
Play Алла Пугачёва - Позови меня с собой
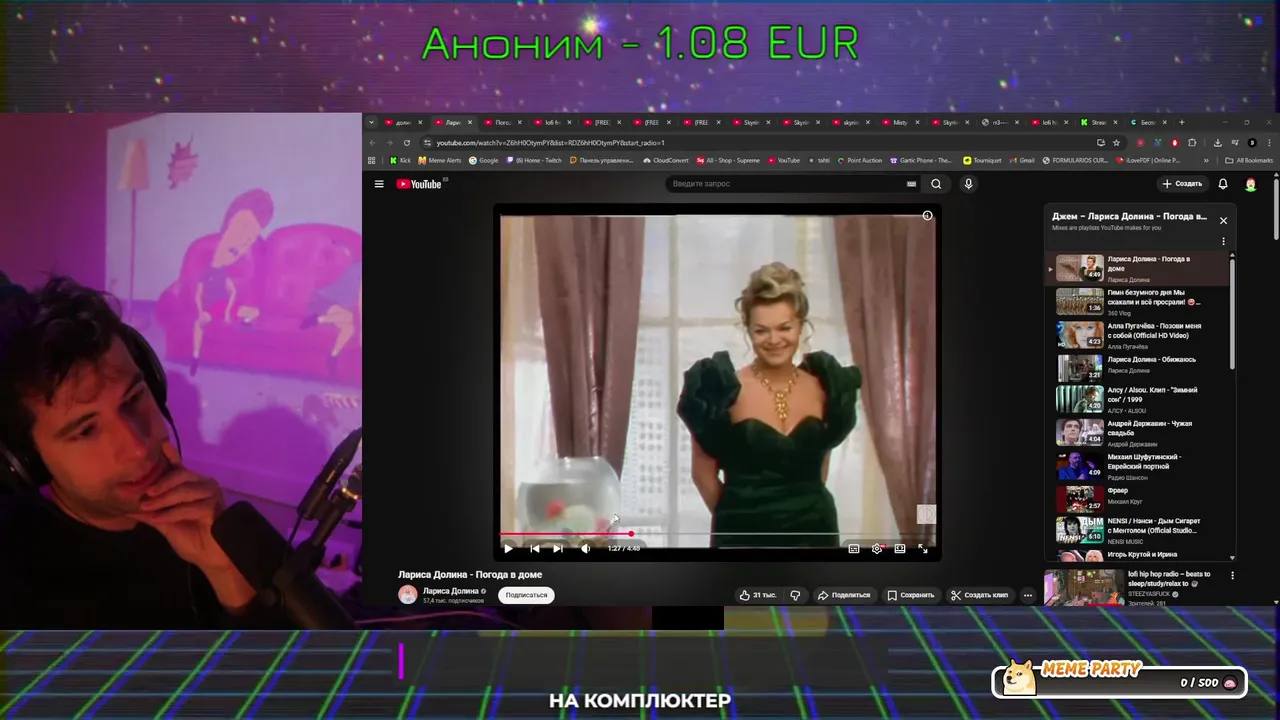1138,334
